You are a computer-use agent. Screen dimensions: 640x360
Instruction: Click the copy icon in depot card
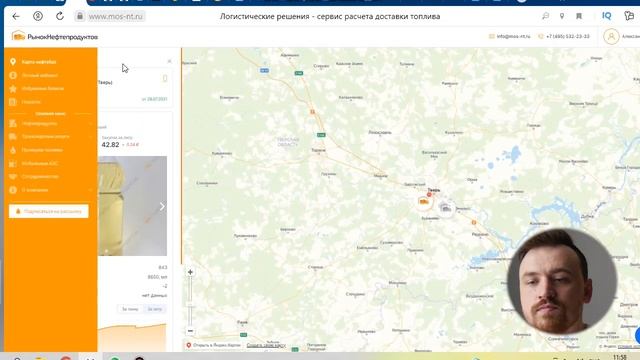(x=165, y=78)
